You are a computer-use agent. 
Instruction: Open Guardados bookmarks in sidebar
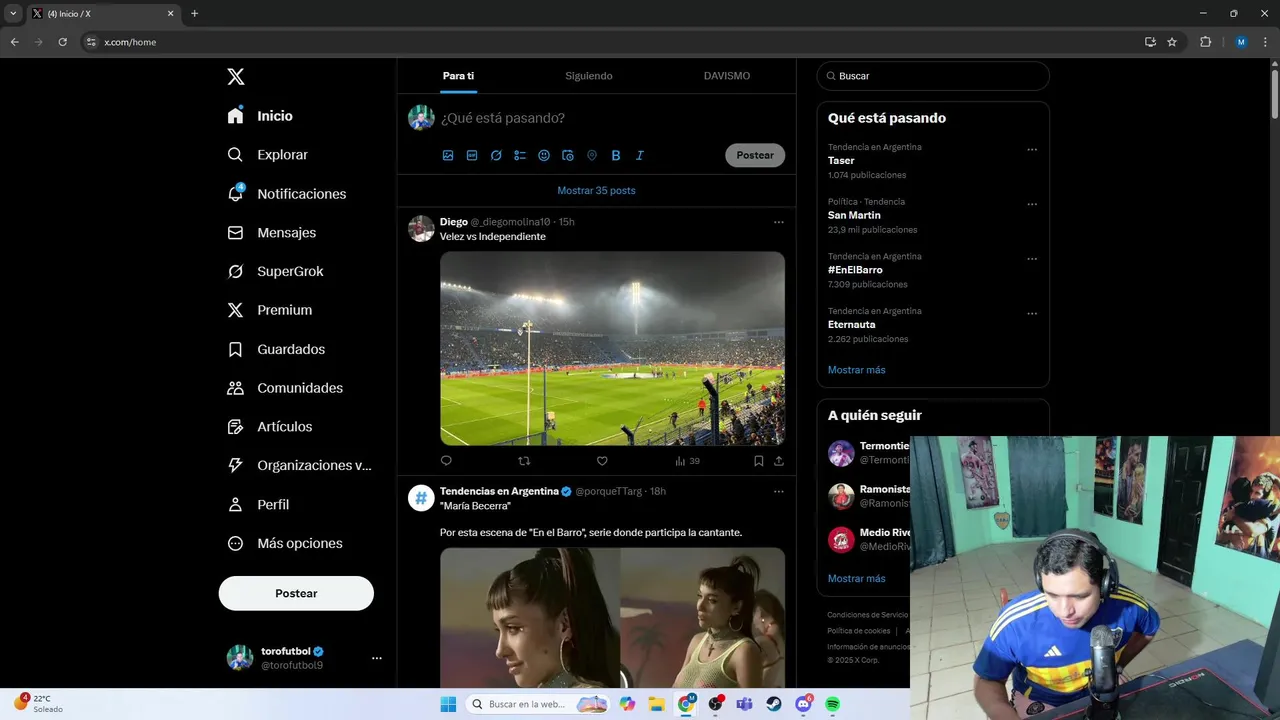click(276, 349)
